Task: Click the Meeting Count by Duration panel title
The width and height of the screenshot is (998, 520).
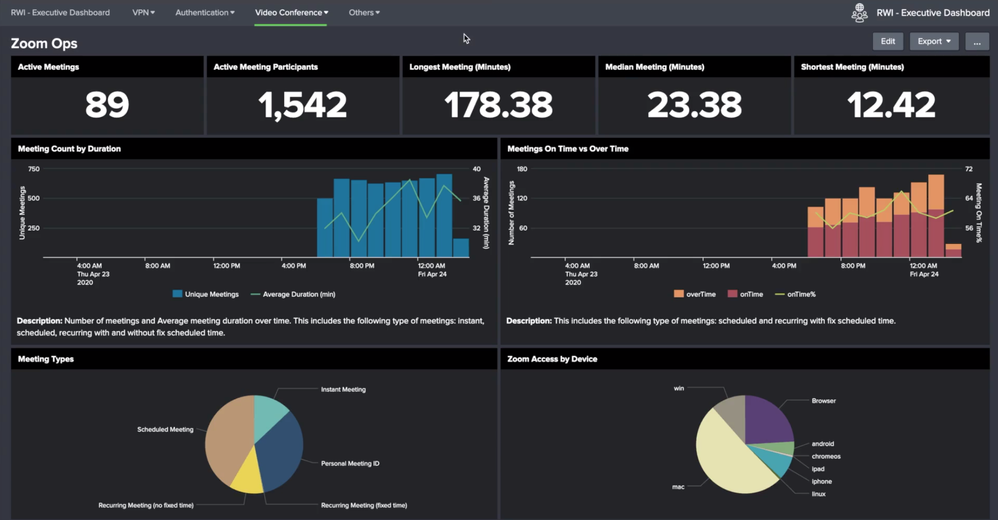Action: (x=69, y=149)
